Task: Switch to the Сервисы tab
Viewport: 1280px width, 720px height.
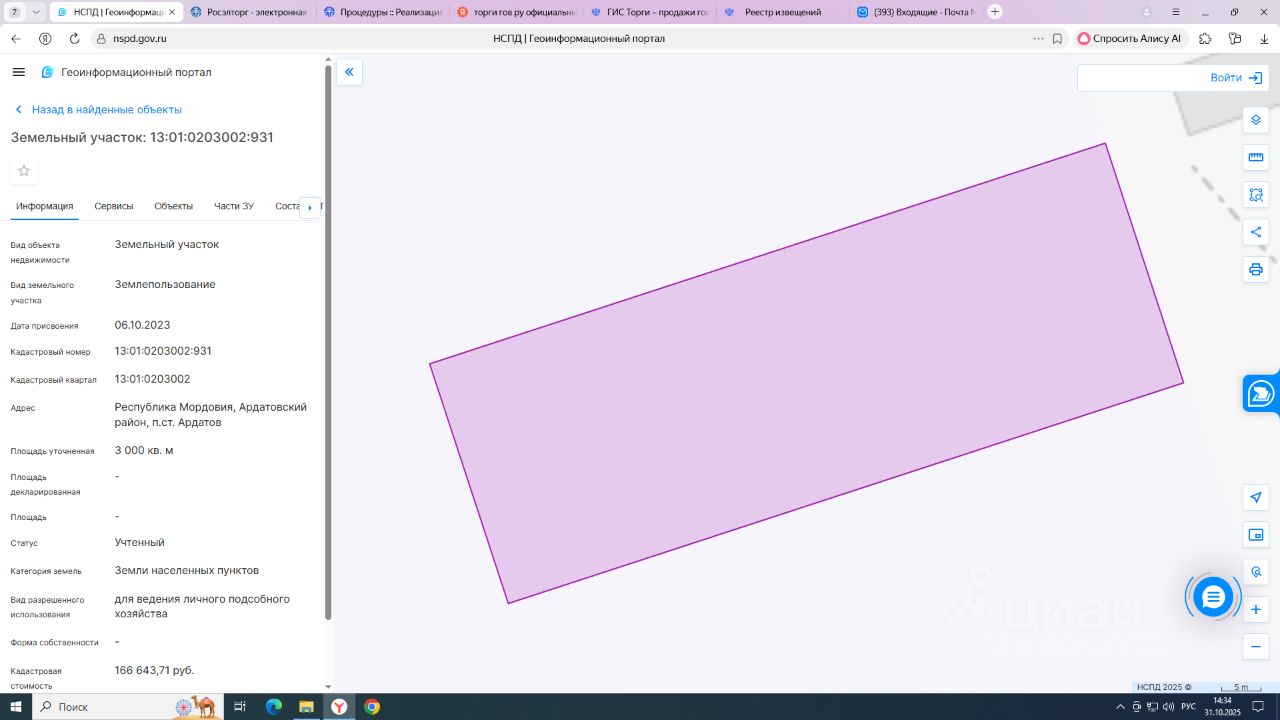Action: click(x=114, y=206)
